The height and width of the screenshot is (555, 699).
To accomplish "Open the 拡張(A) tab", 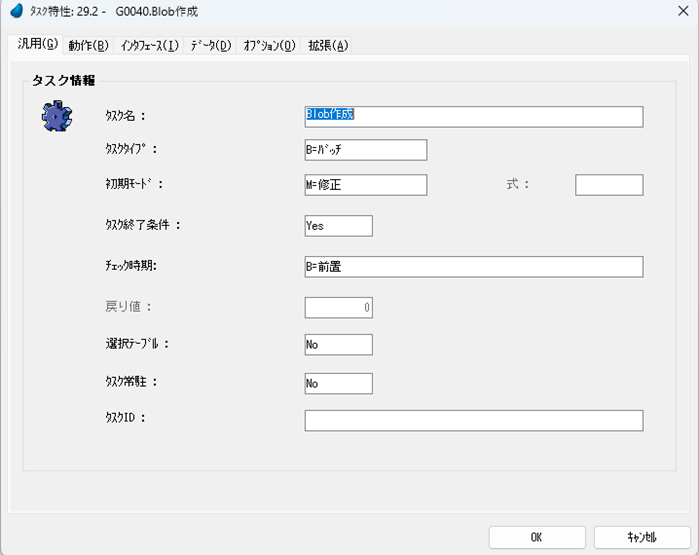I will point(328,45).
